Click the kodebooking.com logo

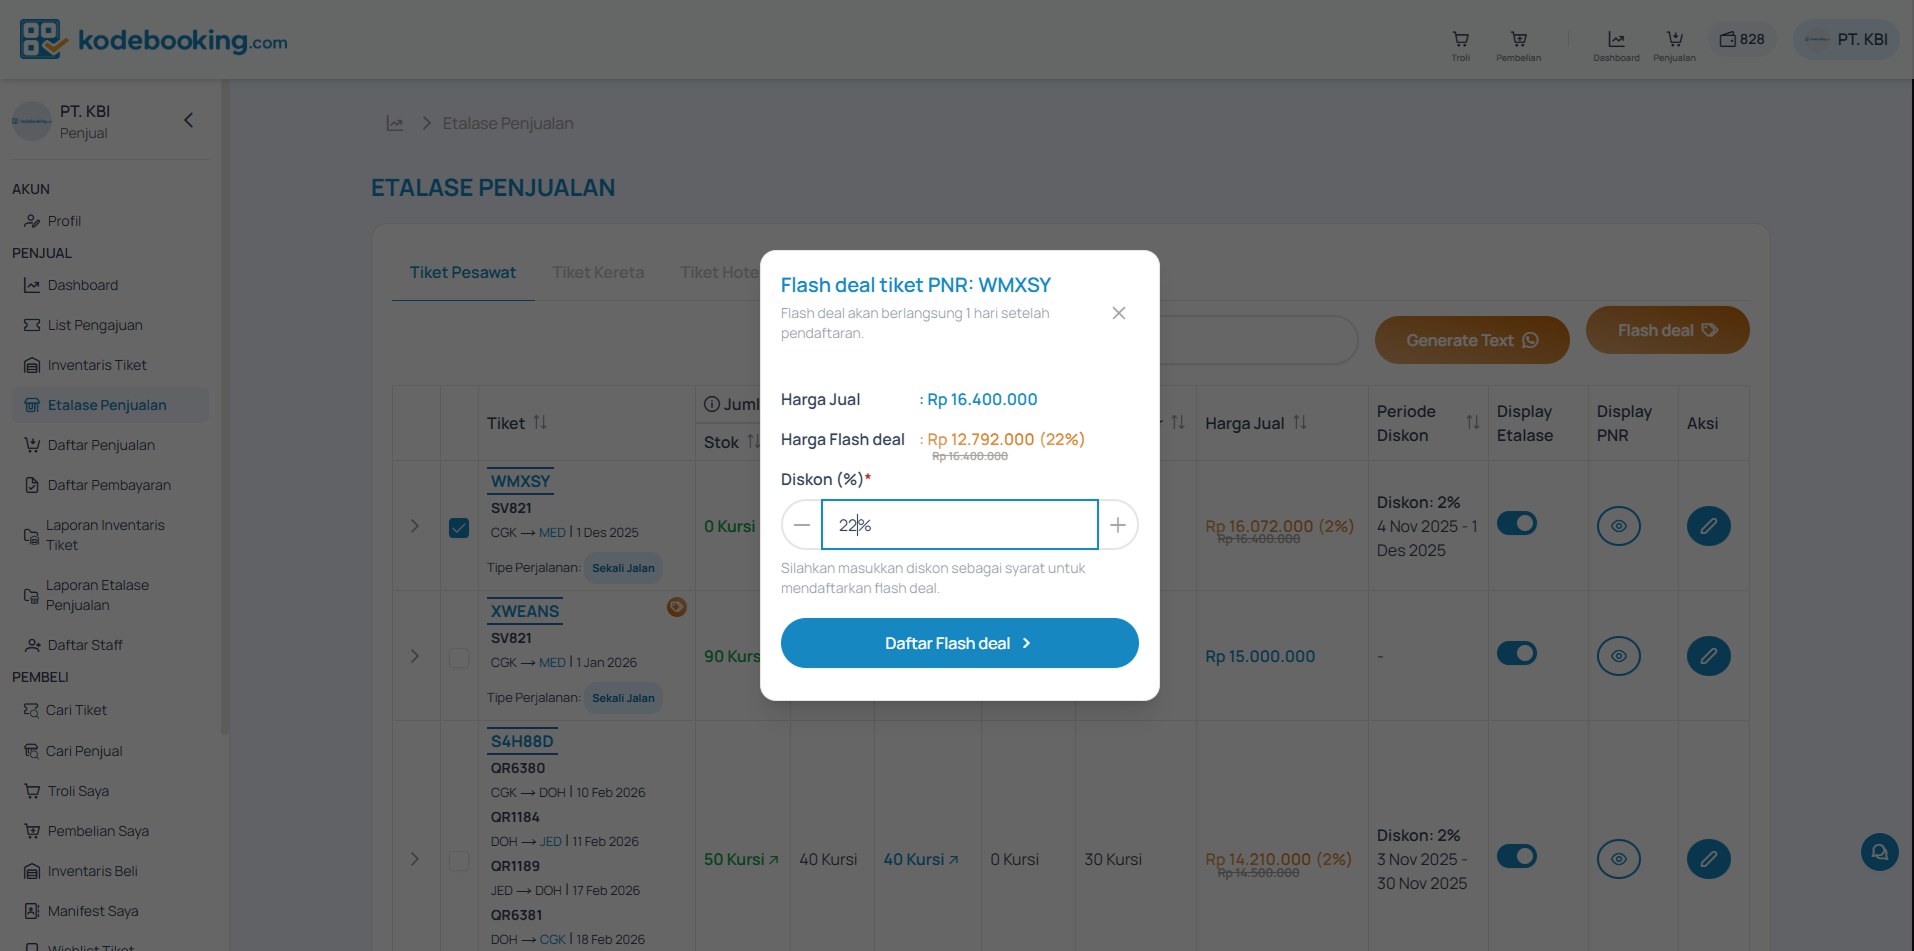point(152,40)
